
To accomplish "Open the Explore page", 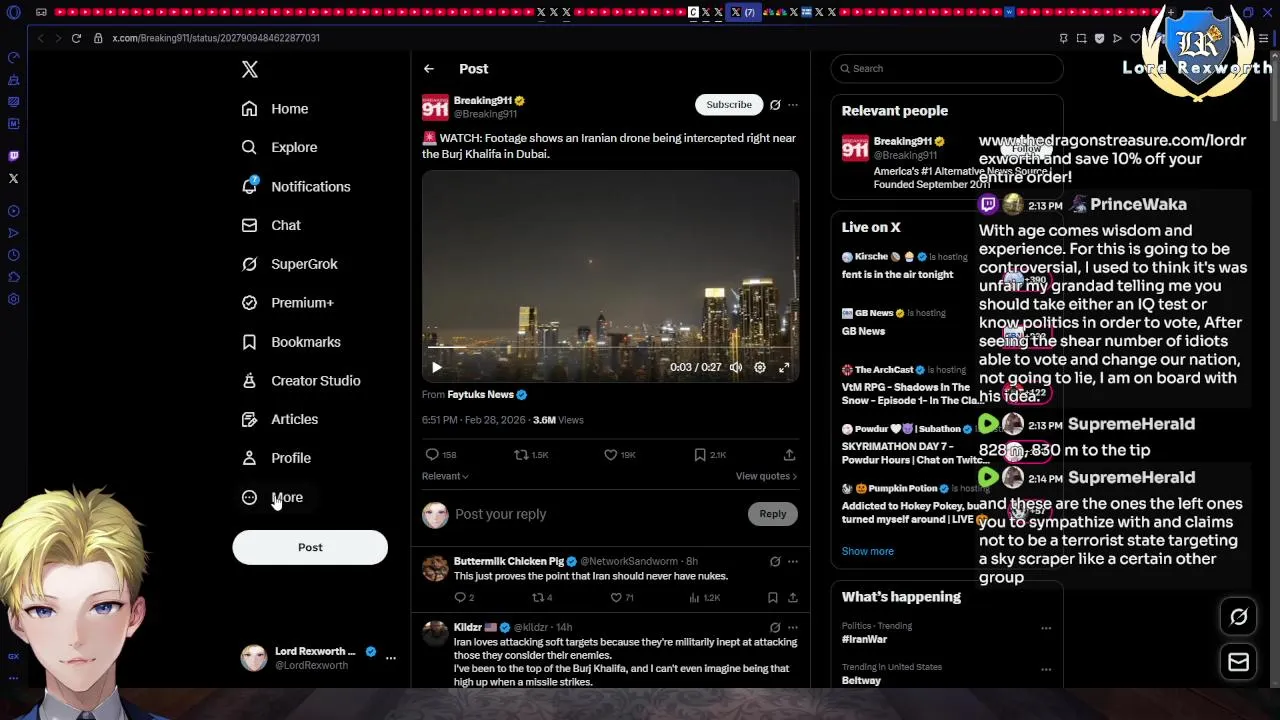I will [x=279, y=147].
